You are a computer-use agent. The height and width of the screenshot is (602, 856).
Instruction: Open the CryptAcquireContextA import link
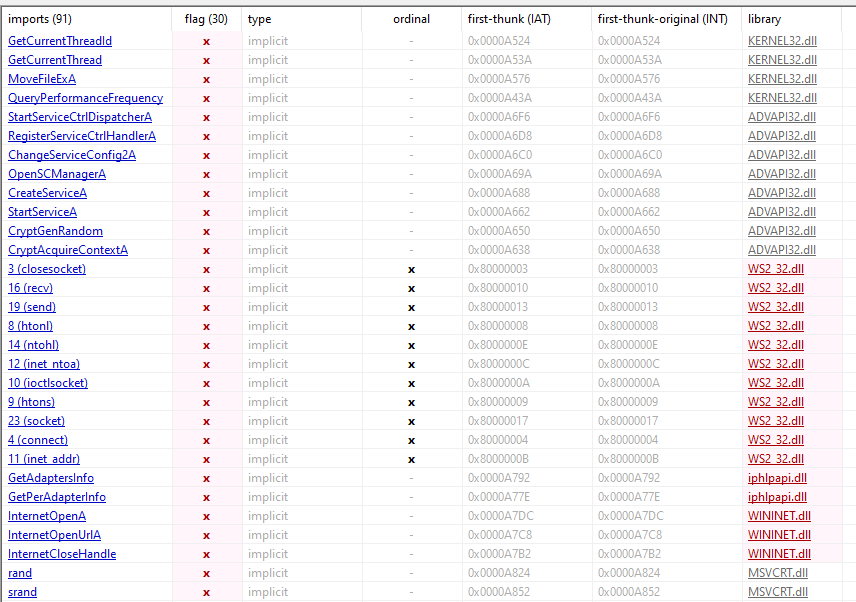coord(68,250)
